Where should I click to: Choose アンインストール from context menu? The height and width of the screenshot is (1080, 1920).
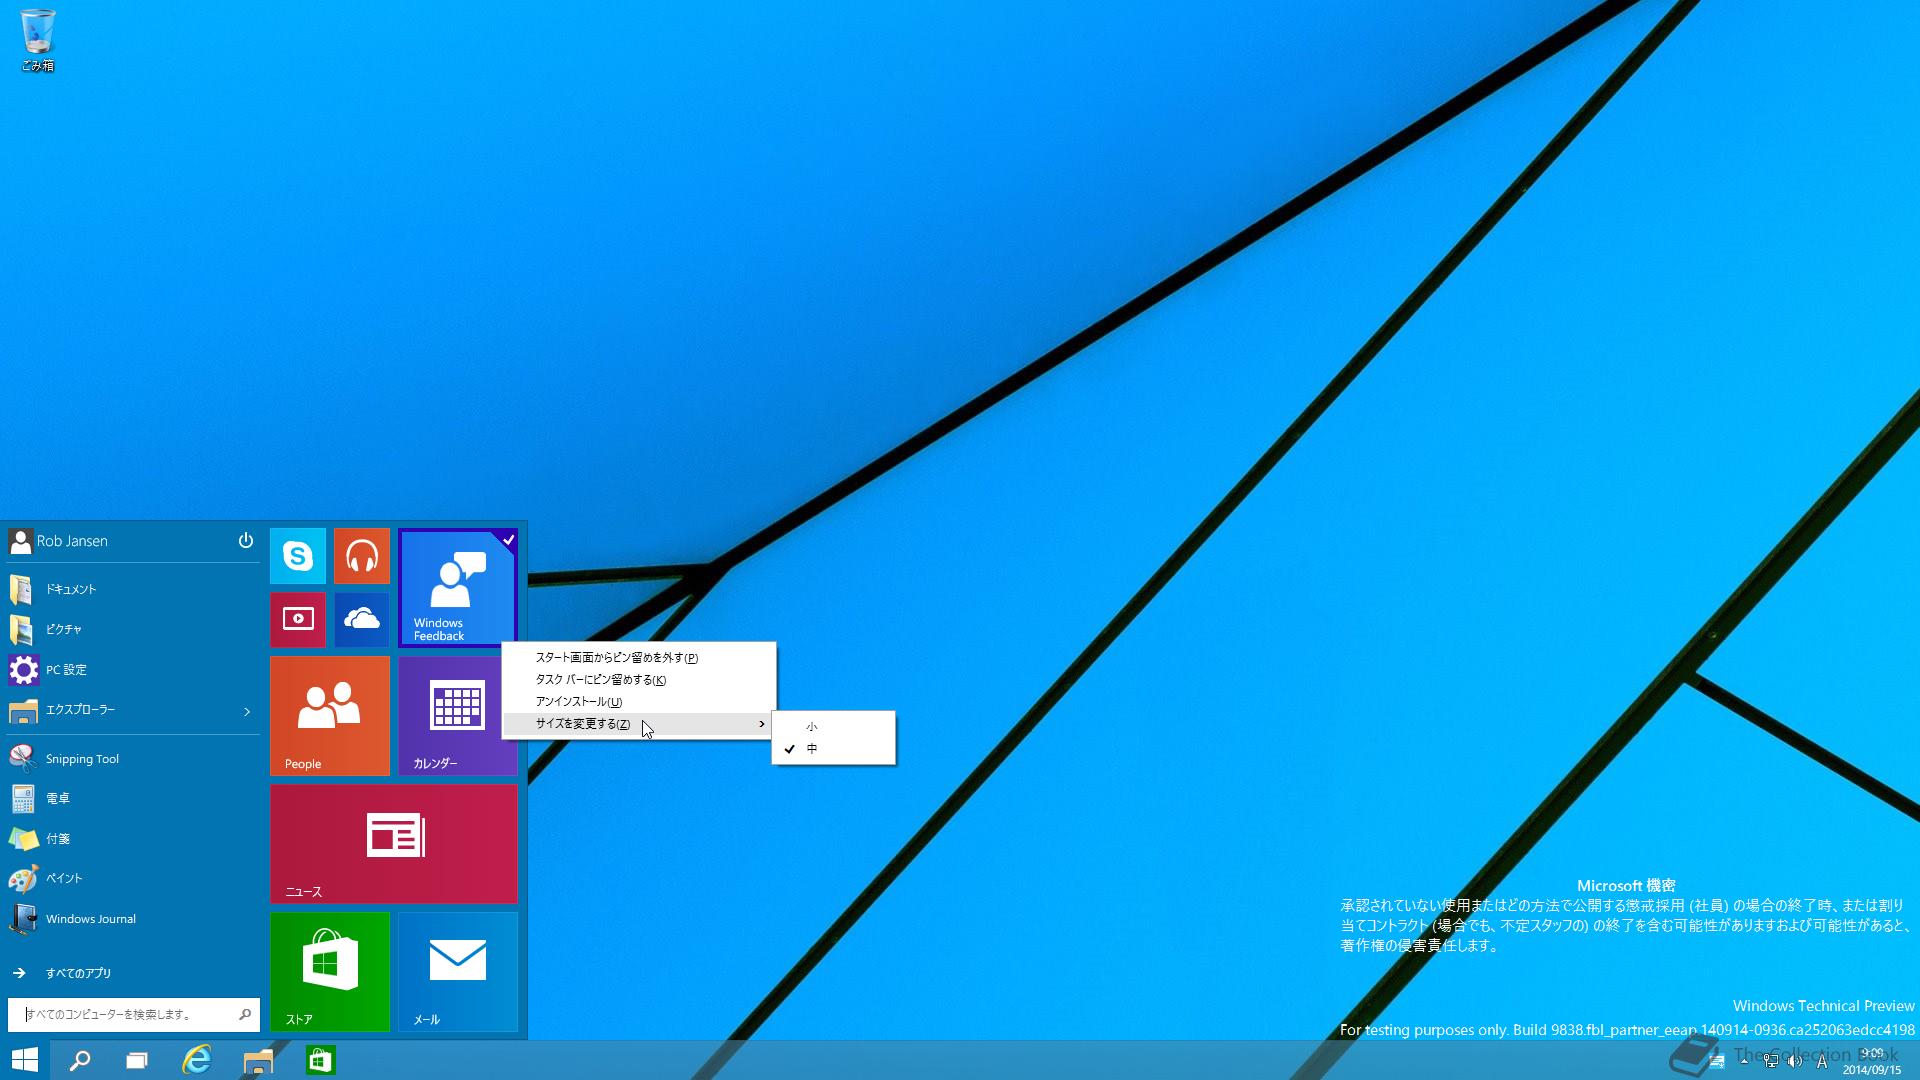click(639, 702)
